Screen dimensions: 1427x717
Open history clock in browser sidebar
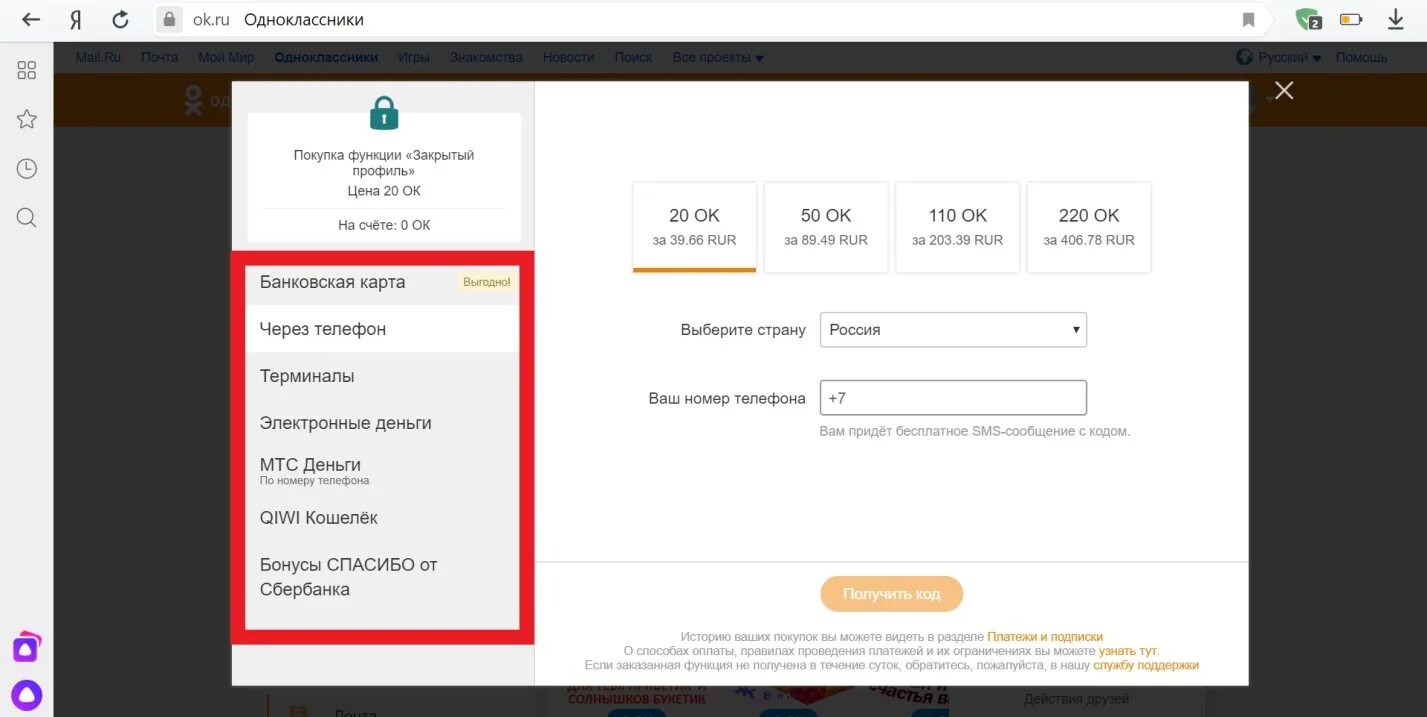[27, 169]
